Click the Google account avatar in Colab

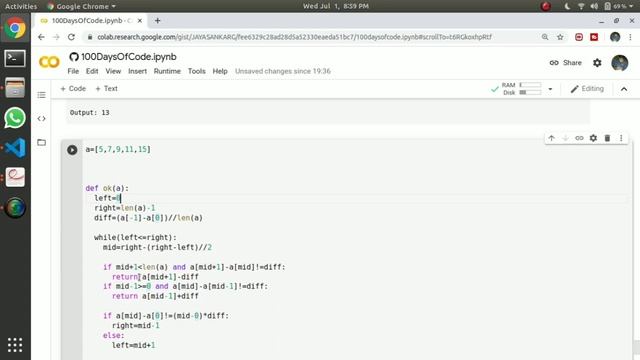[620, 63]
